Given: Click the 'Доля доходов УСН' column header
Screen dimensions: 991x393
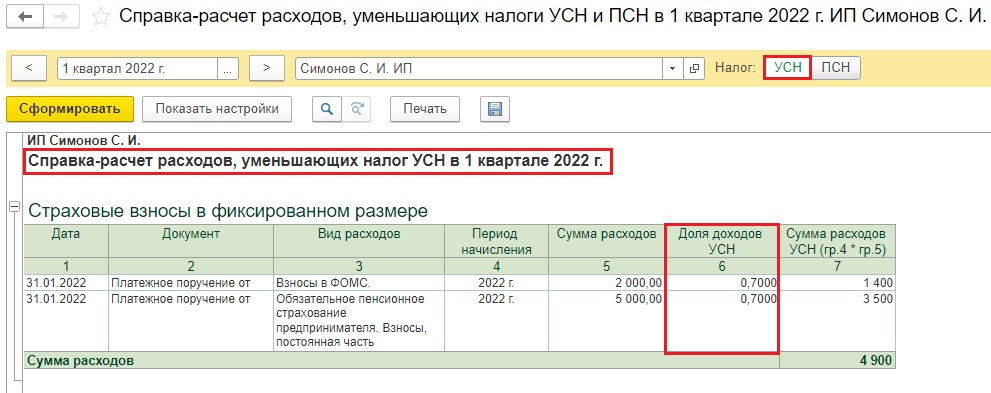Looking at the screenshot, I should click(x=722, y=241).
